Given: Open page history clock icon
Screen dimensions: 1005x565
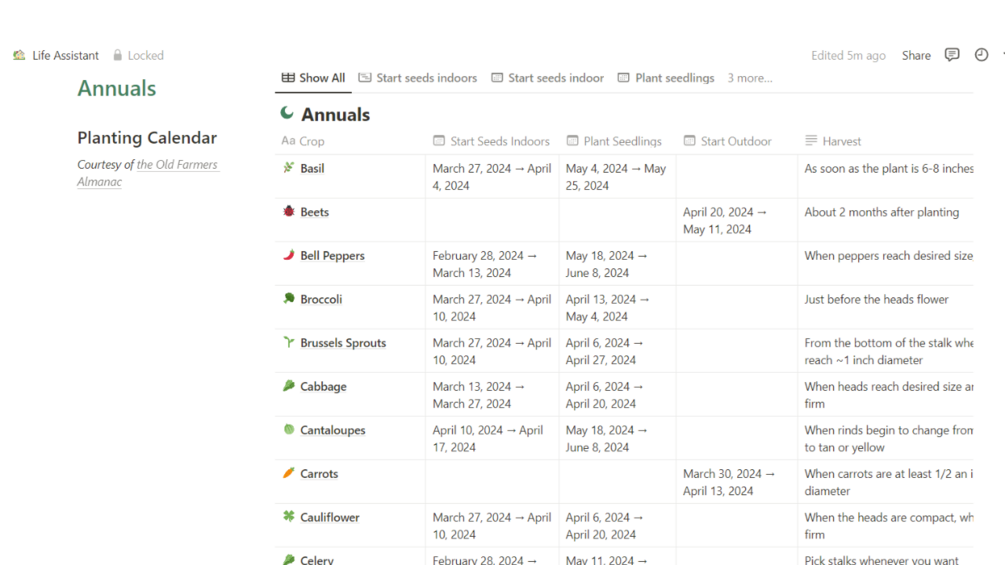Looking at the screenshot, I should click(x=981, y=55).
